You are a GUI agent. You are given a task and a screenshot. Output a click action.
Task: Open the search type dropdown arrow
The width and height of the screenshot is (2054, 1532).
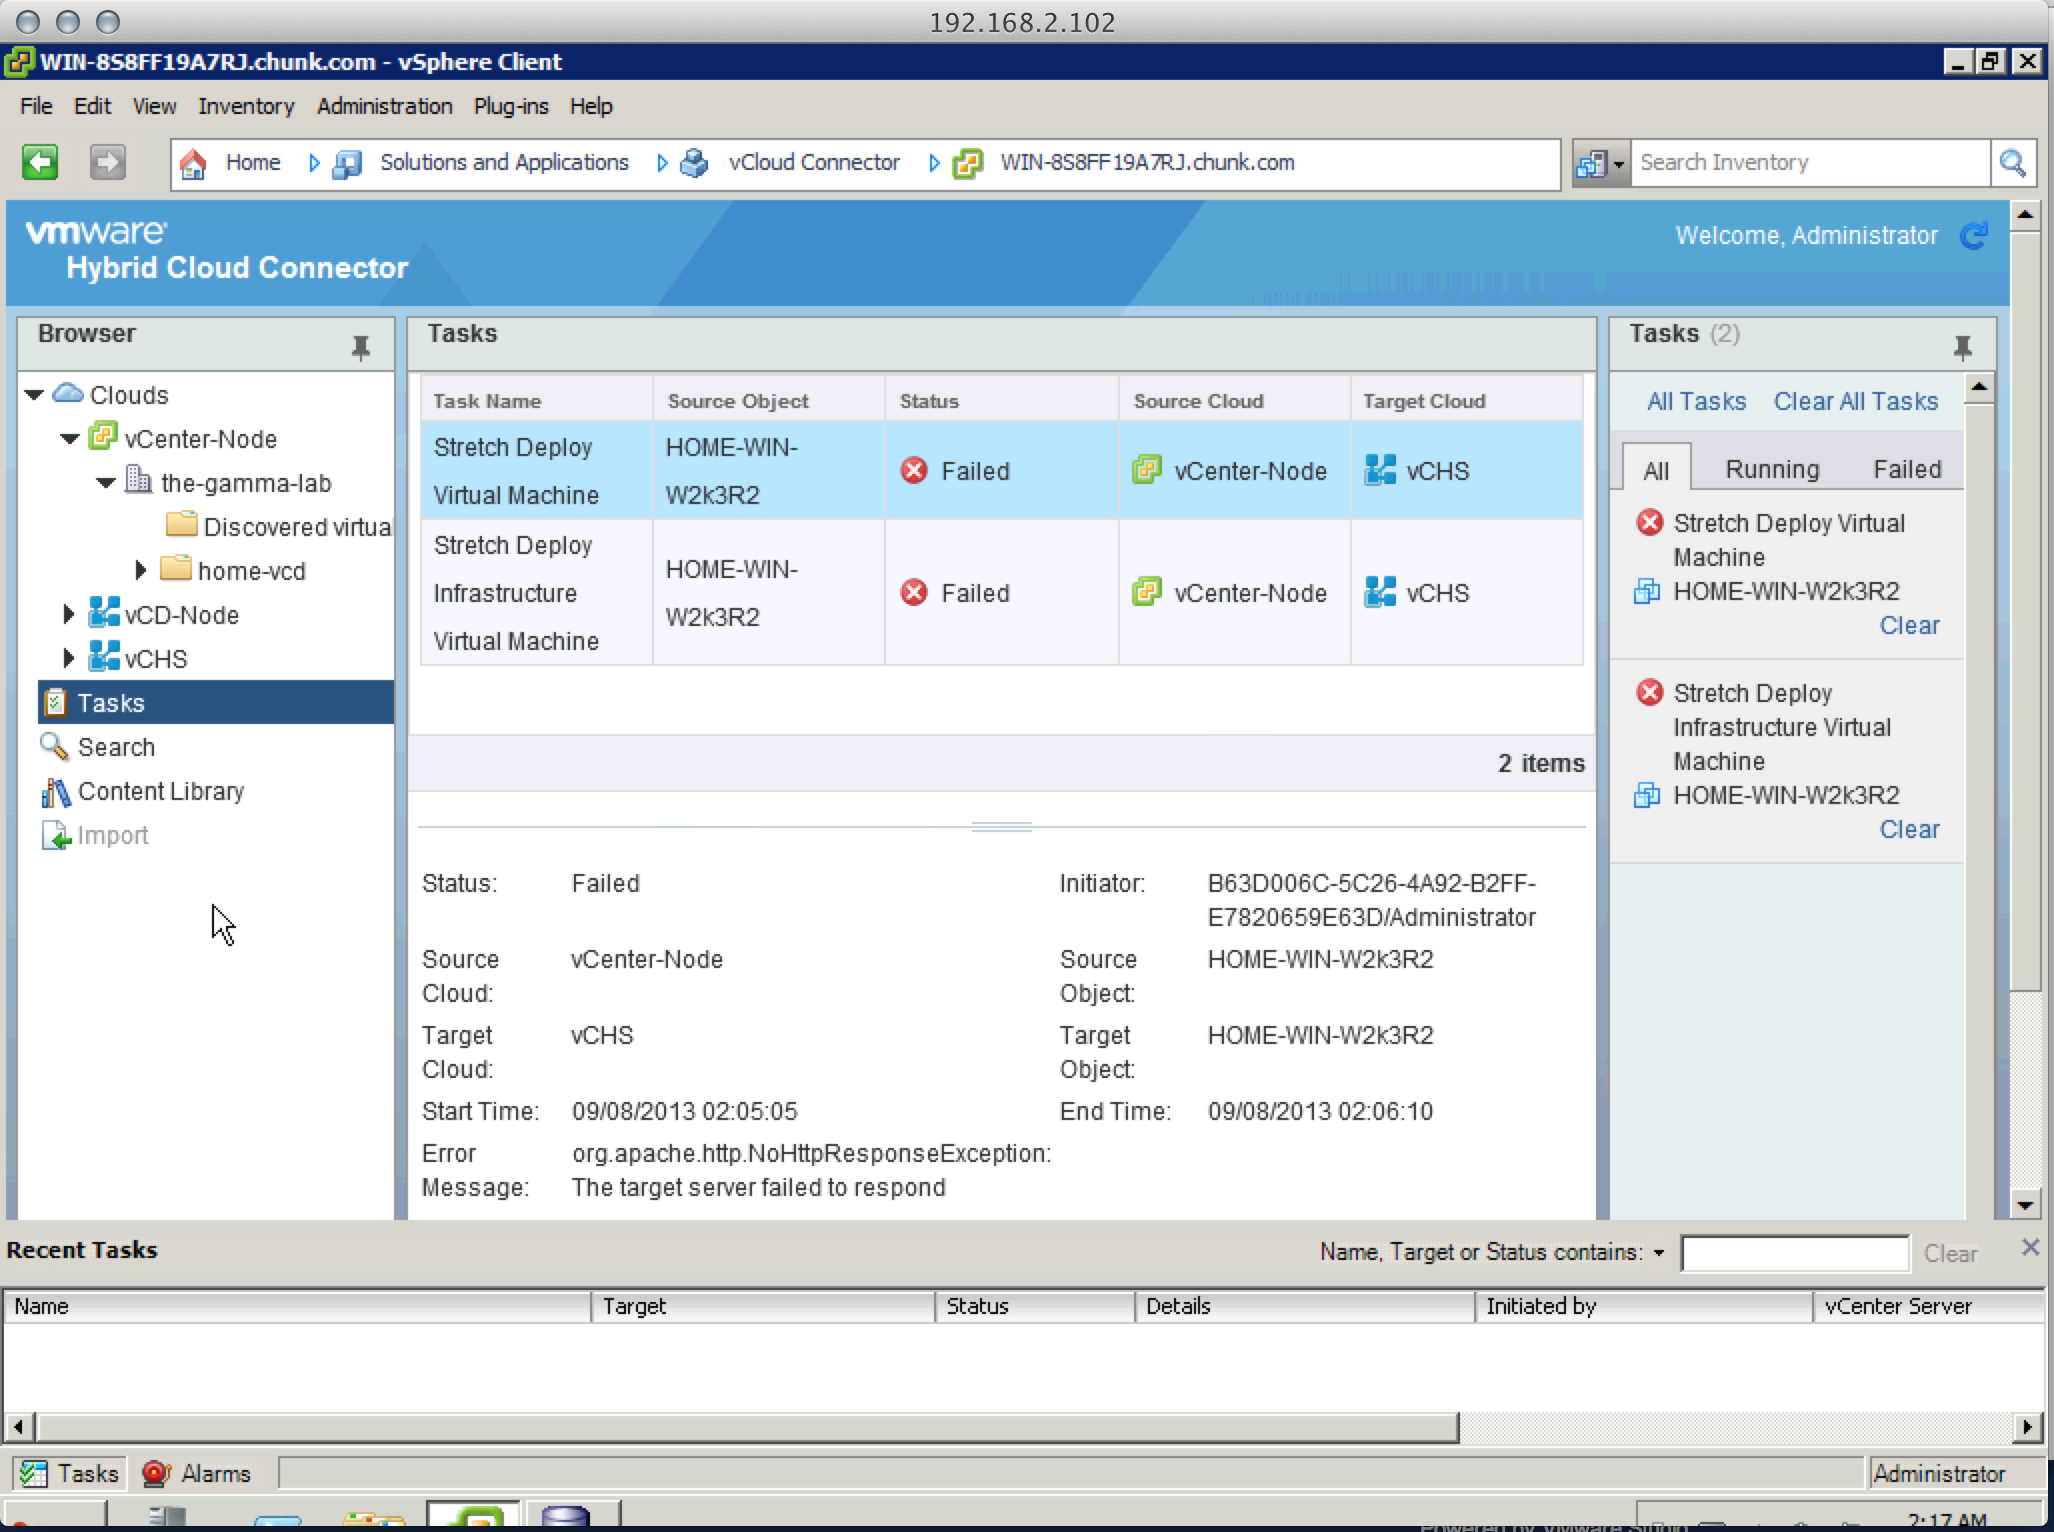pyautogui.click(x=1618, y=164)
